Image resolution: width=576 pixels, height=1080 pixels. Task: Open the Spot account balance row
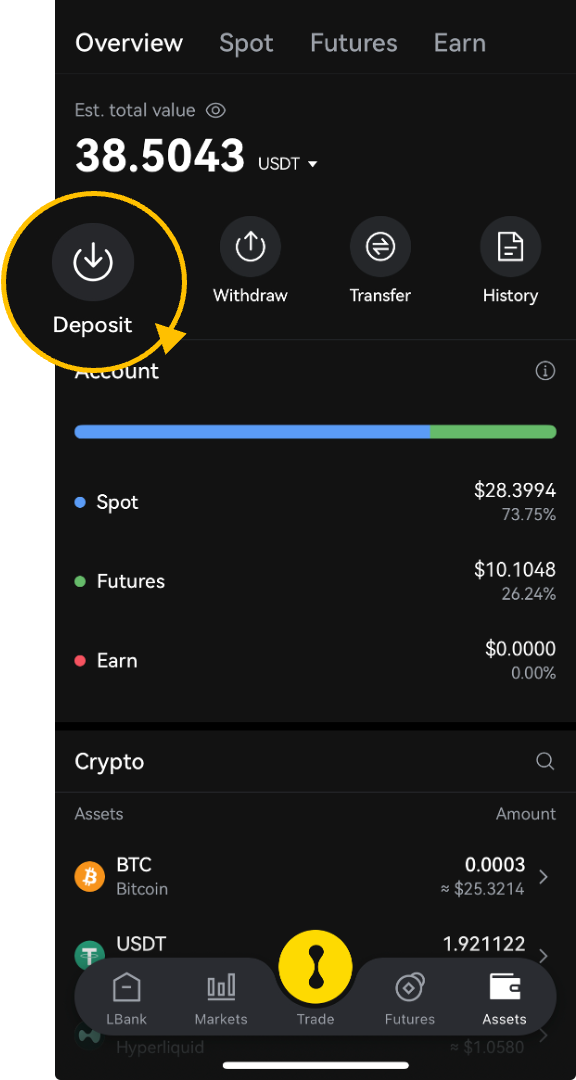tap(315, 502)
